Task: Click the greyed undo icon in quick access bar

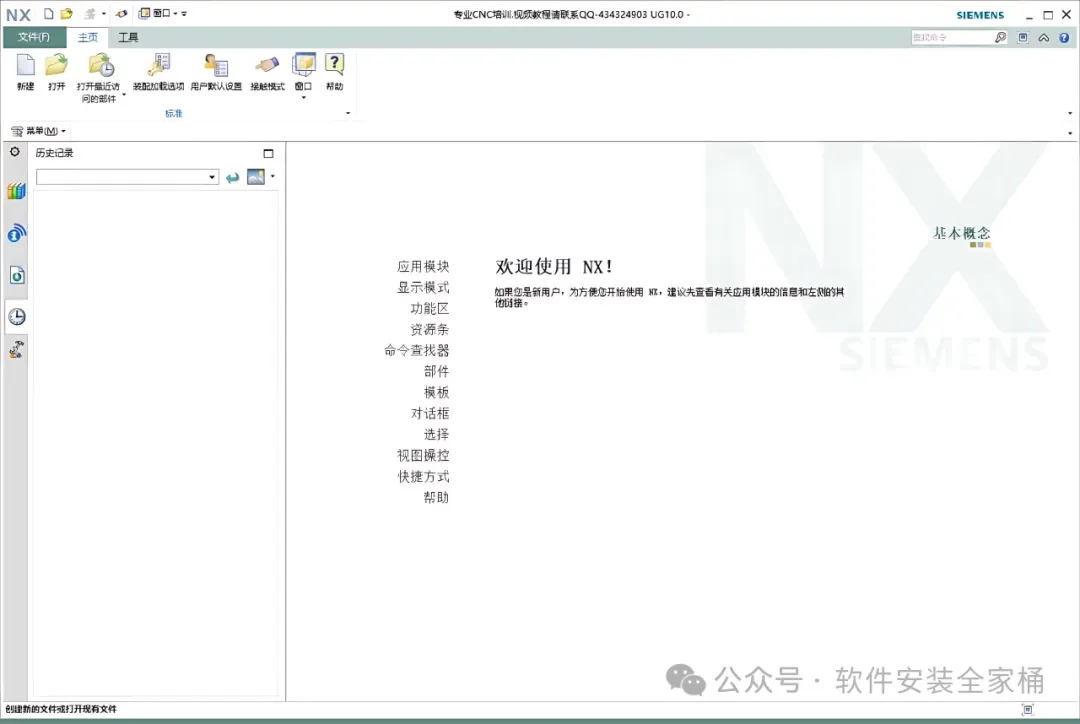Action: (x=90, y=14)
